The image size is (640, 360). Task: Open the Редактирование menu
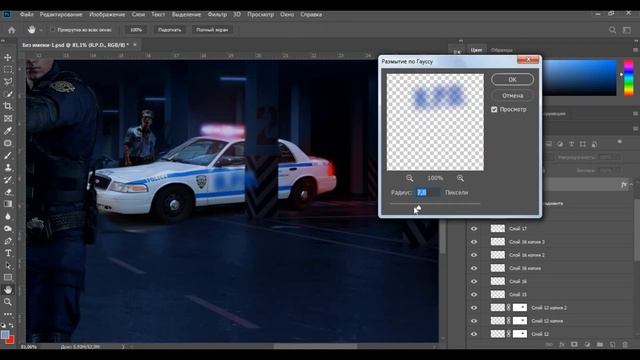click(x=61, y=14)
